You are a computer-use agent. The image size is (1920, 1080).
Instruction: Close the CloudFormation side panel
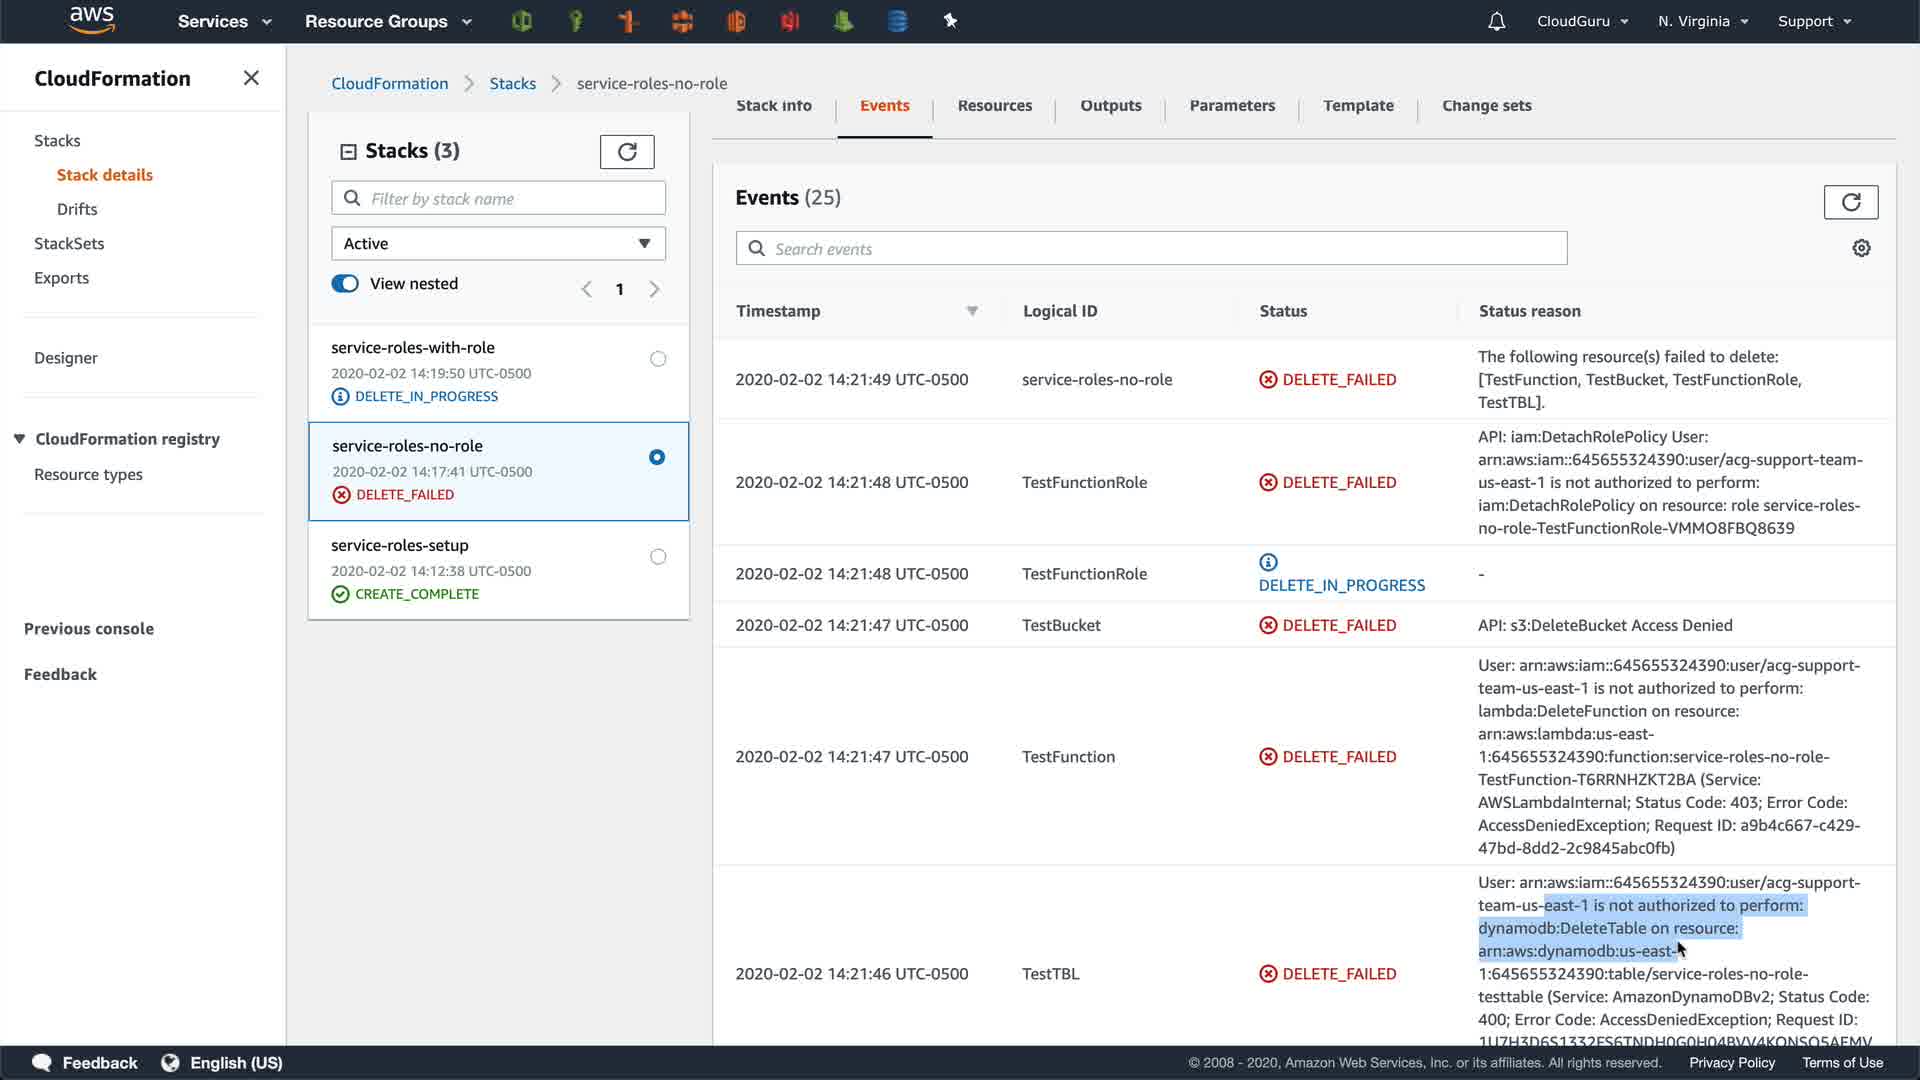(251, 78)
